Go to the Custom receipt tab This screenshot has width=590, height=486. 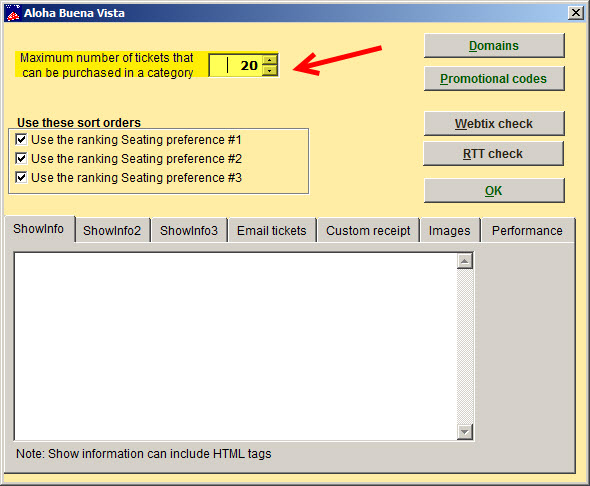[368, 230]
